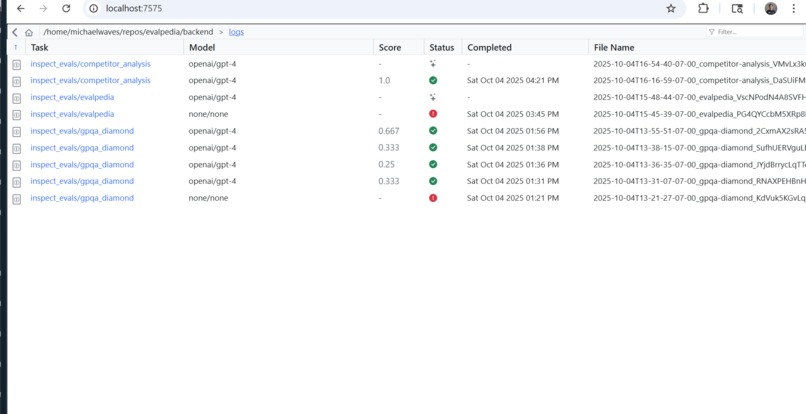Image resolution: width=806 pixels, height=414 pixels.
Task: Click the file icon of the 01:21 PM row
Action: (x=16, y=199)
